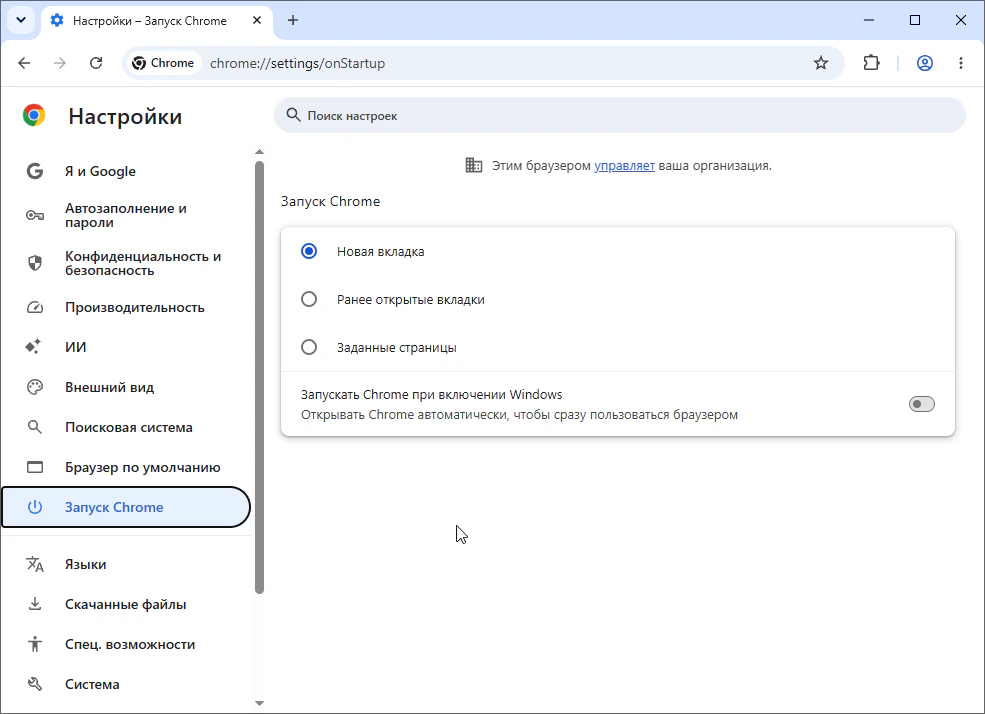The width and height of the screenshot is (985, 714).
Task: Toggle Запускать Chrome при включении Windows
Action: 922,404
